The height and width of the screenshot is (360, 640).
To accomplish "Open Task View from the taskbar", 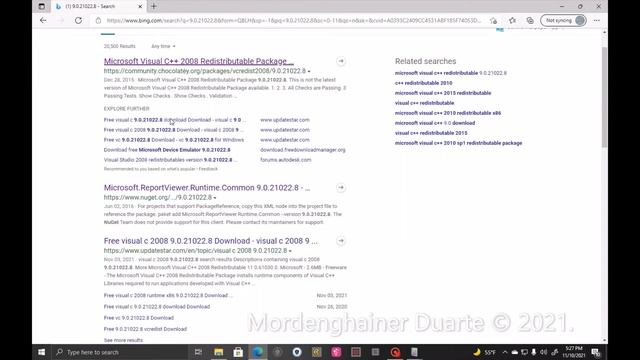I will click(x=198, y=352).
